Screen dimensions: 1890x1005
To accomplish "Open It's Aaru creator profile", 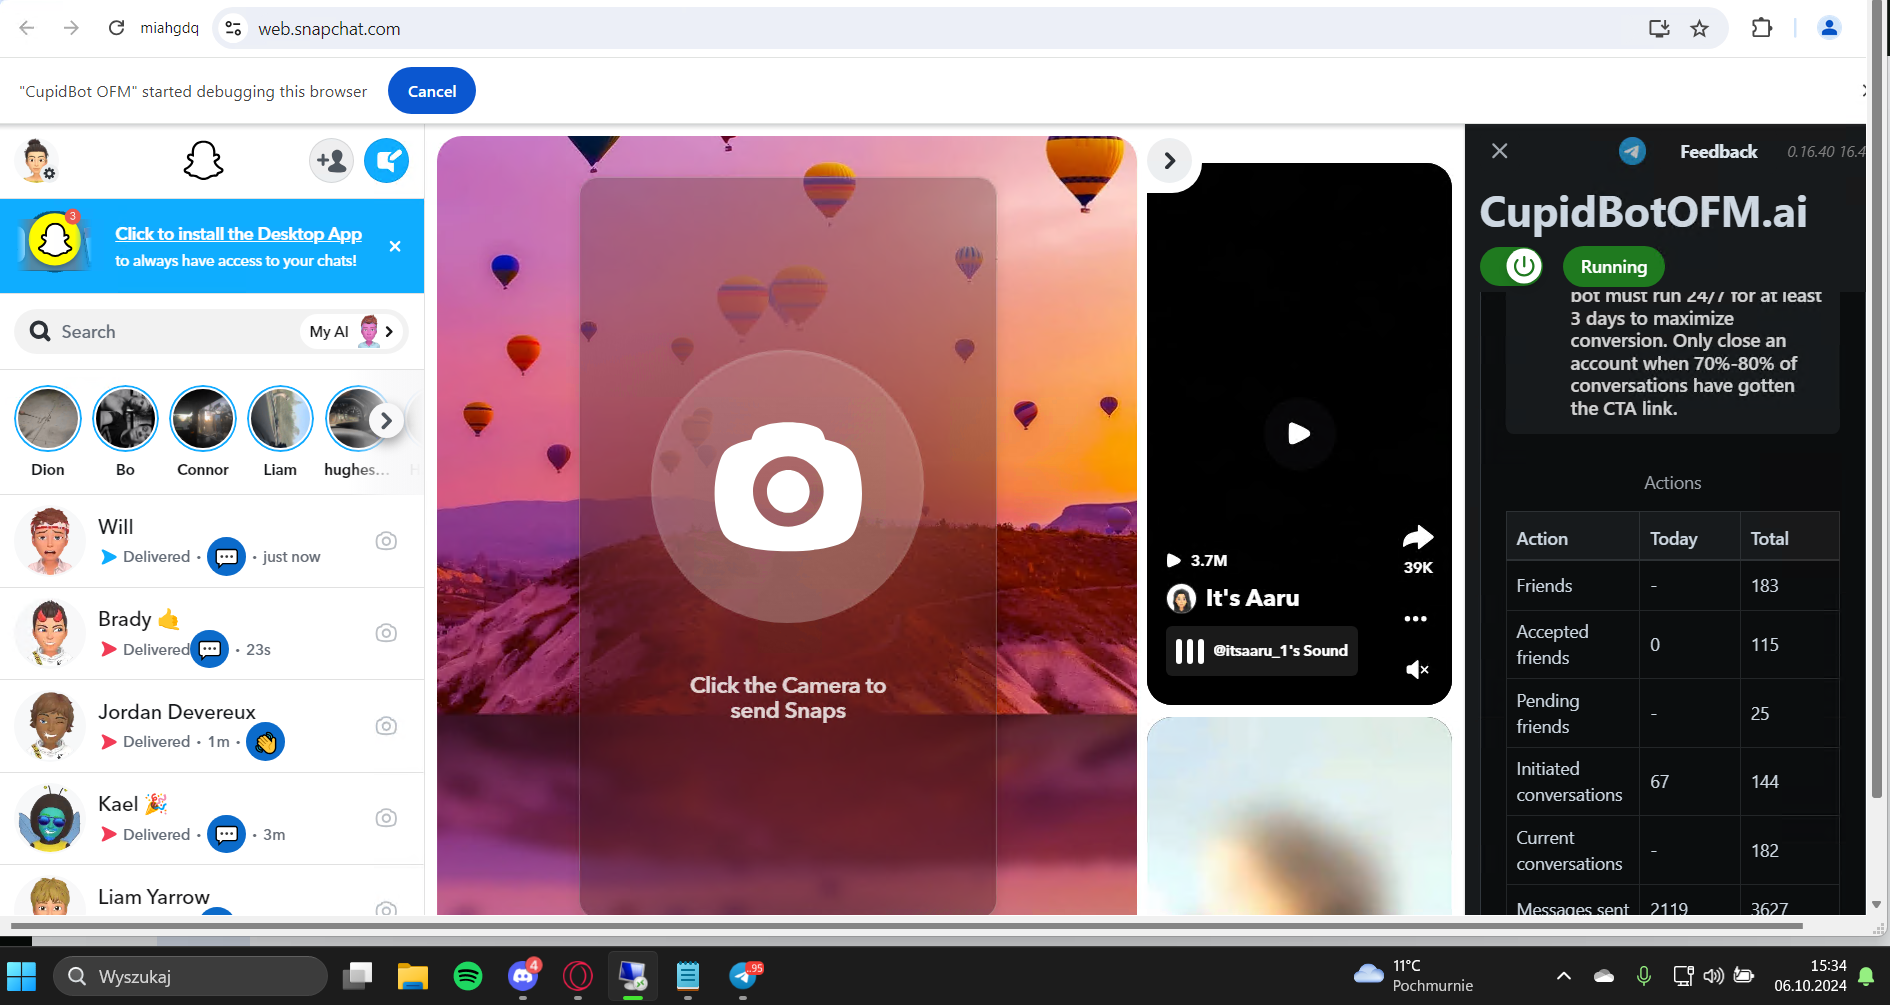I will pos(1233,598).
